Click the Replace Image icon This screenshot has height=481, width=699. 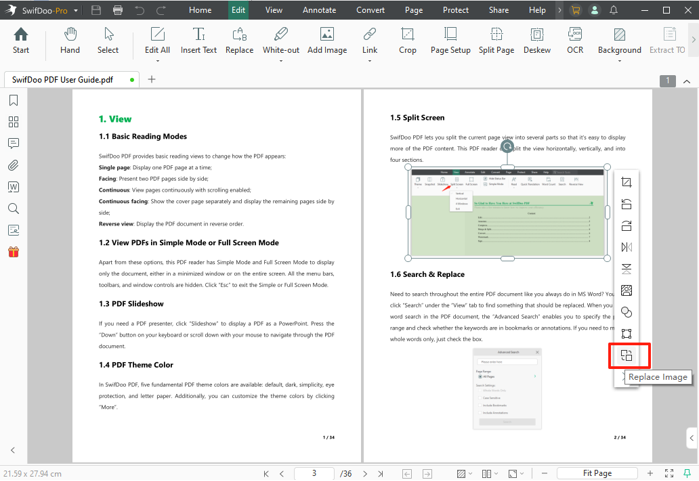click(x=626, y=355)
